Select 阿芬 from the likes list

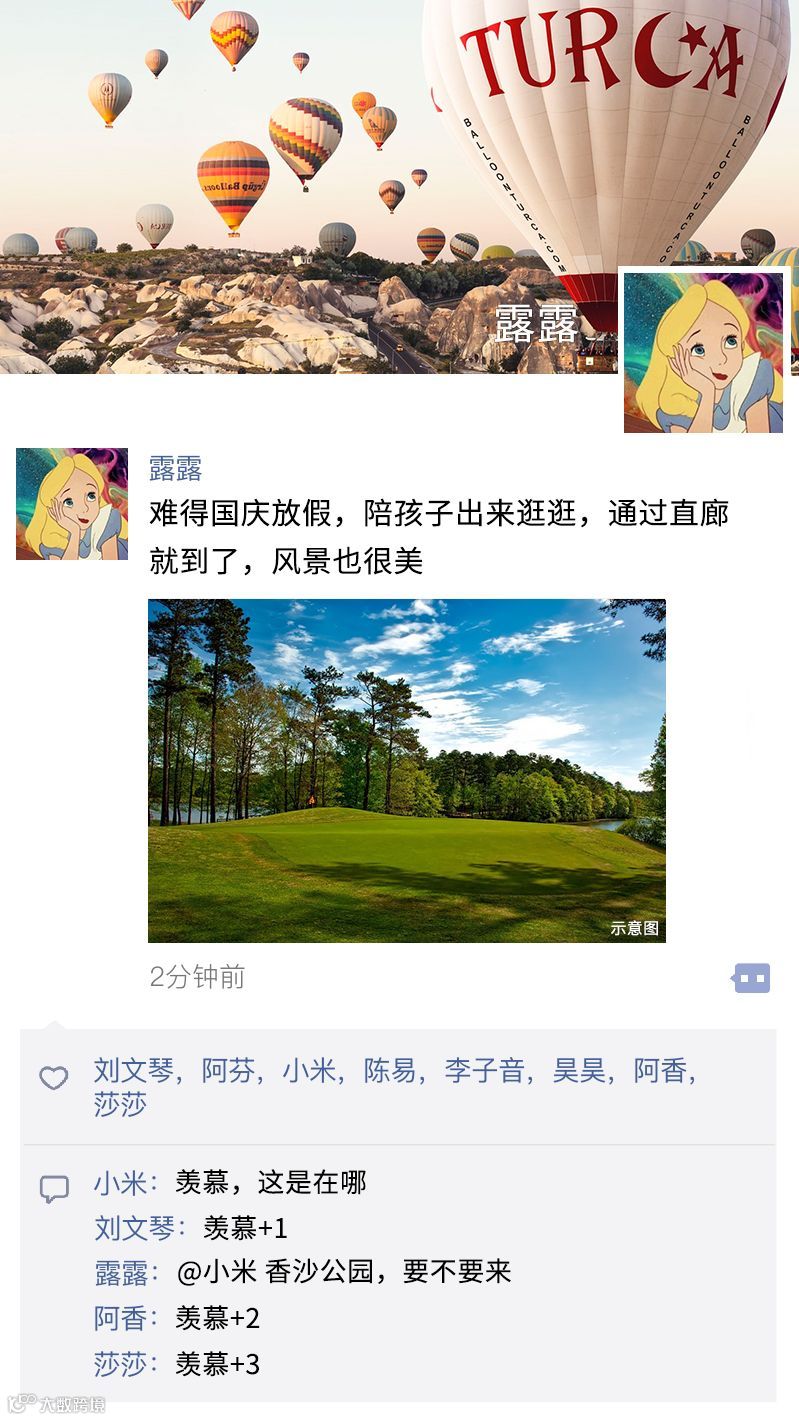pos(229,1071)
